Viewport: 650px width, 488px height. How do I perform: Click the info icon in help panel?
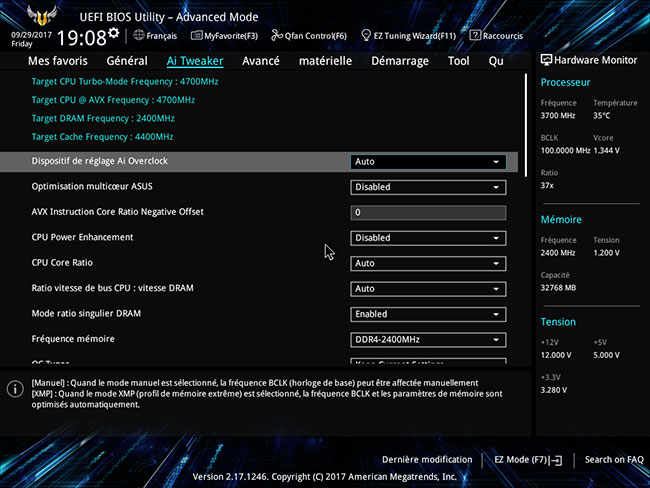15,388
